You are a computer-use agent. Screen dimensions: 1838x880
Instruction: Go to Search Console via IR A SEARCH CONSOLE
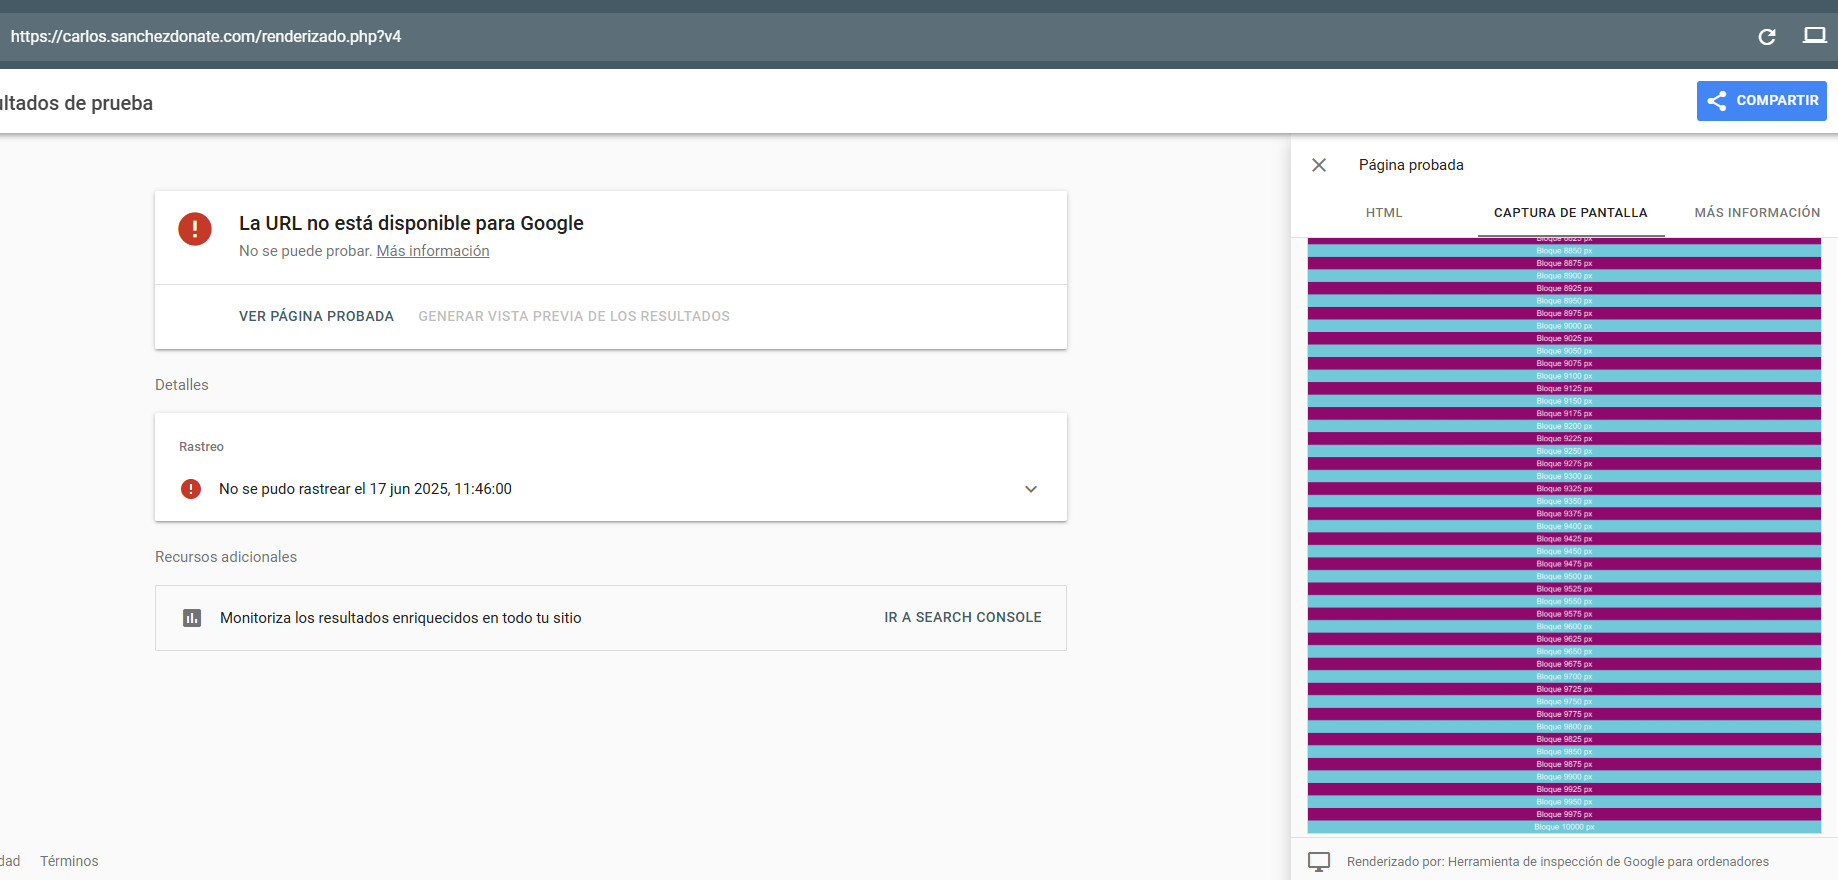point(962,618)
